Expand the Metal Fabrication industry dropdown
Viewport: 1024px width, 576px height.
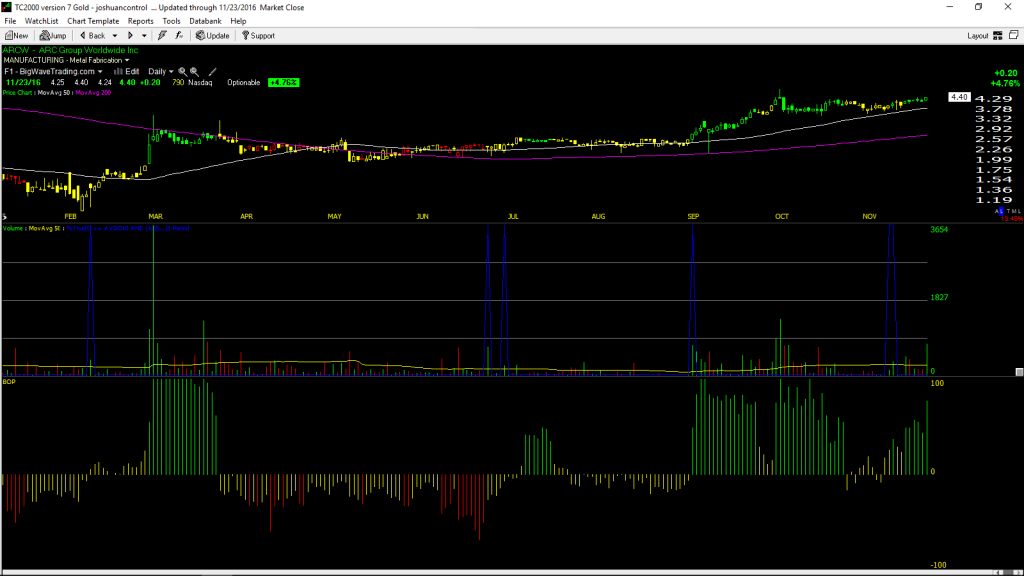coord(127,61)
